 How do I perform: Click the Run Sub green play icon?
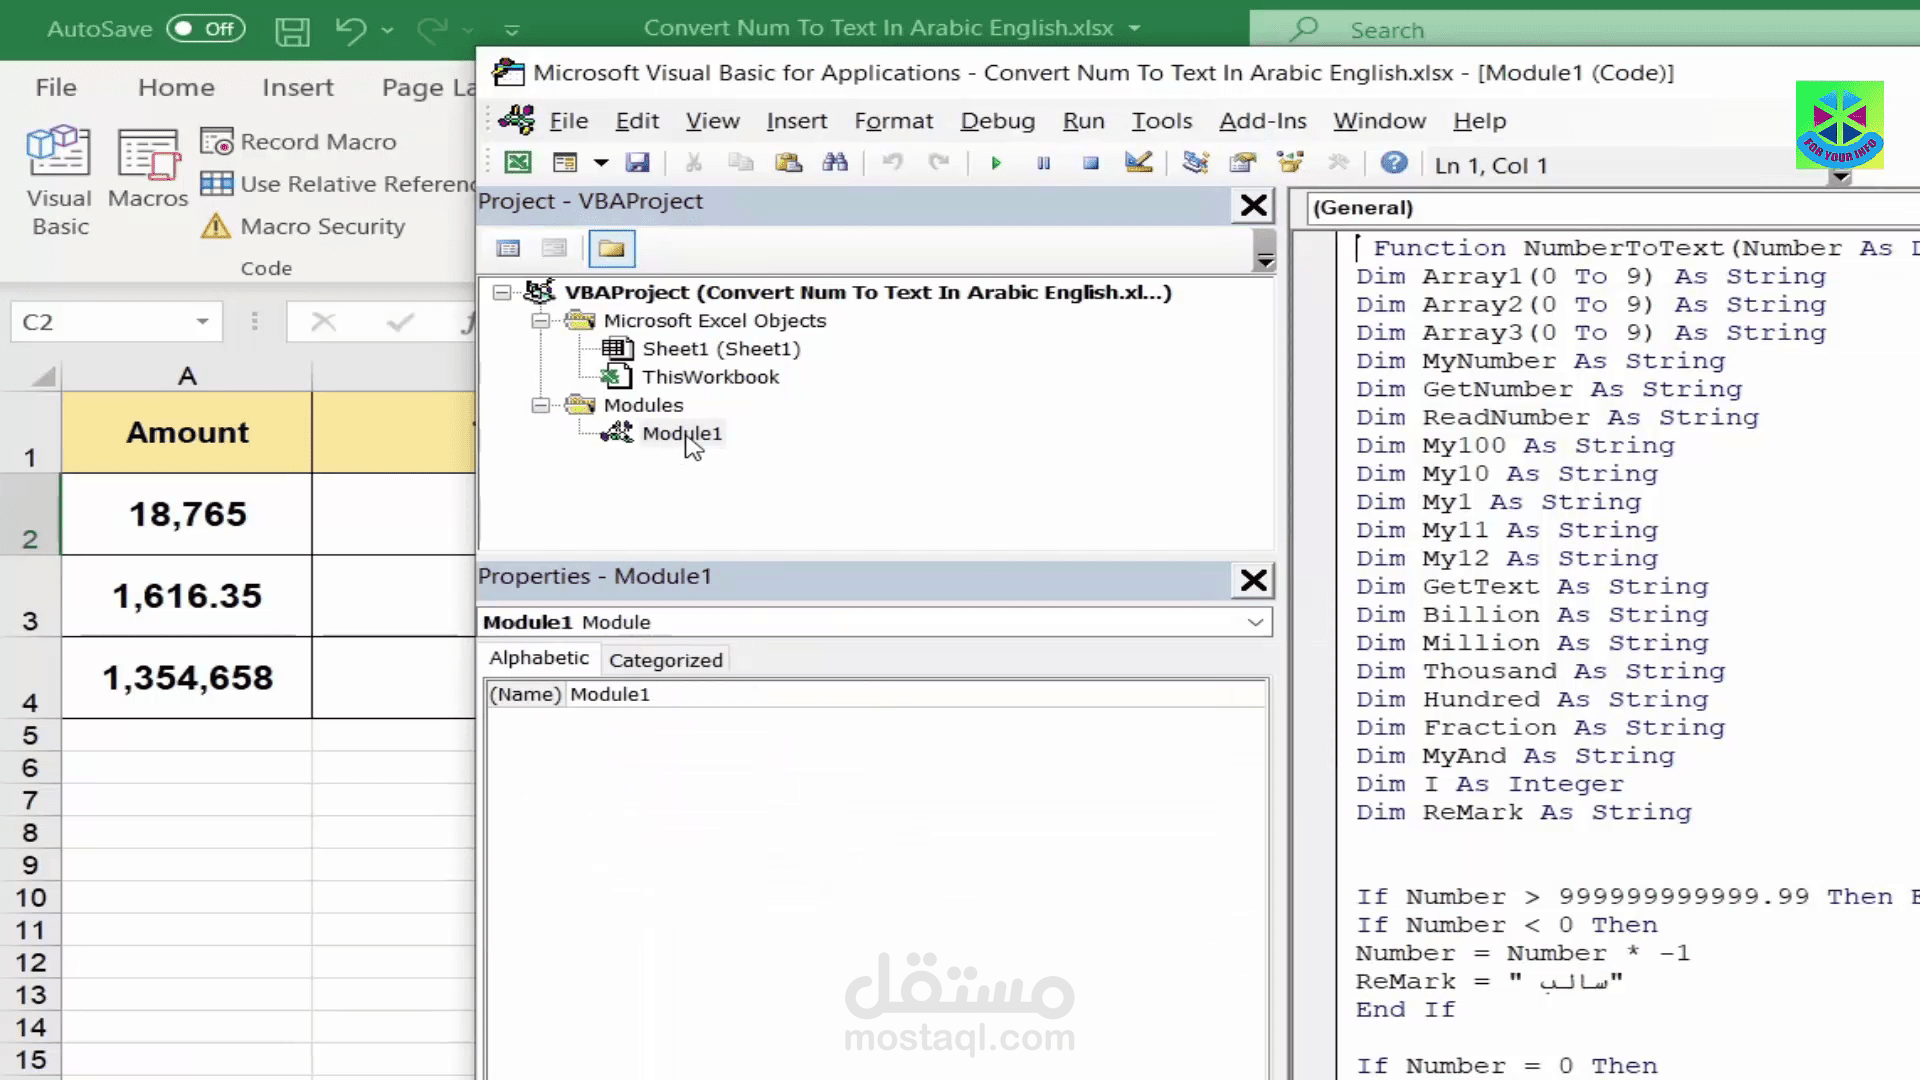click(995, 163)
